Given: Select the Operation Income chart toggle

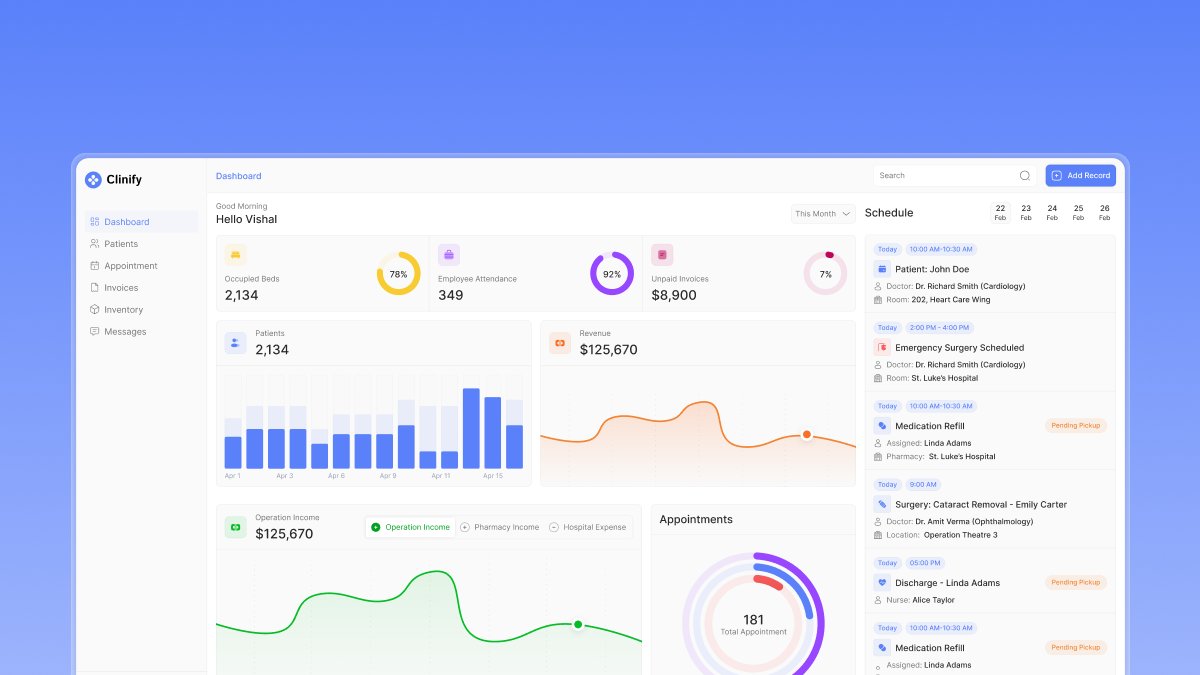Looking at the screenshot, I should point(411,527).
